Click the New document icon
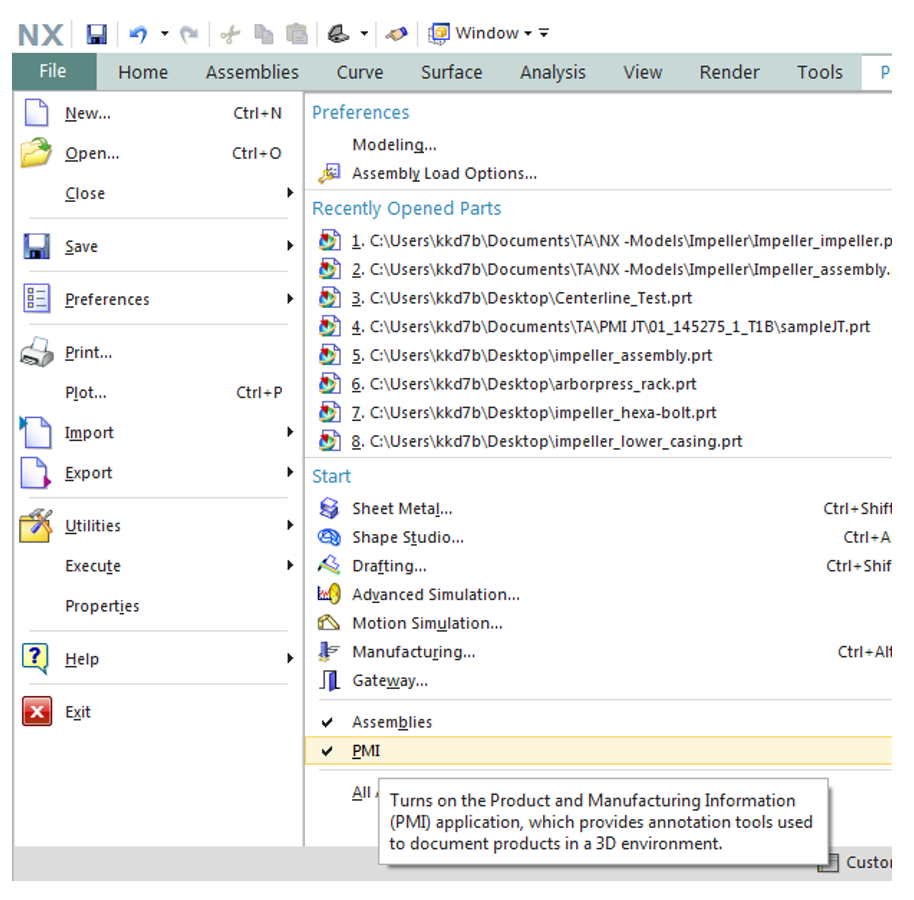 point(36,112)
